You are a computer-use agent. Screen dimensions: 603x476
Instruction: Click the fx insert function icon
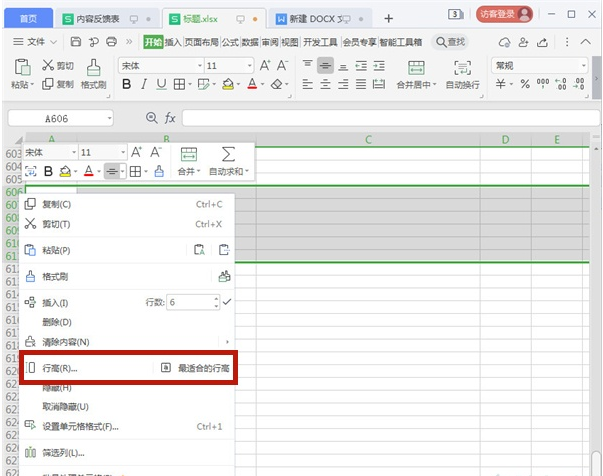(x=170, y=118)
